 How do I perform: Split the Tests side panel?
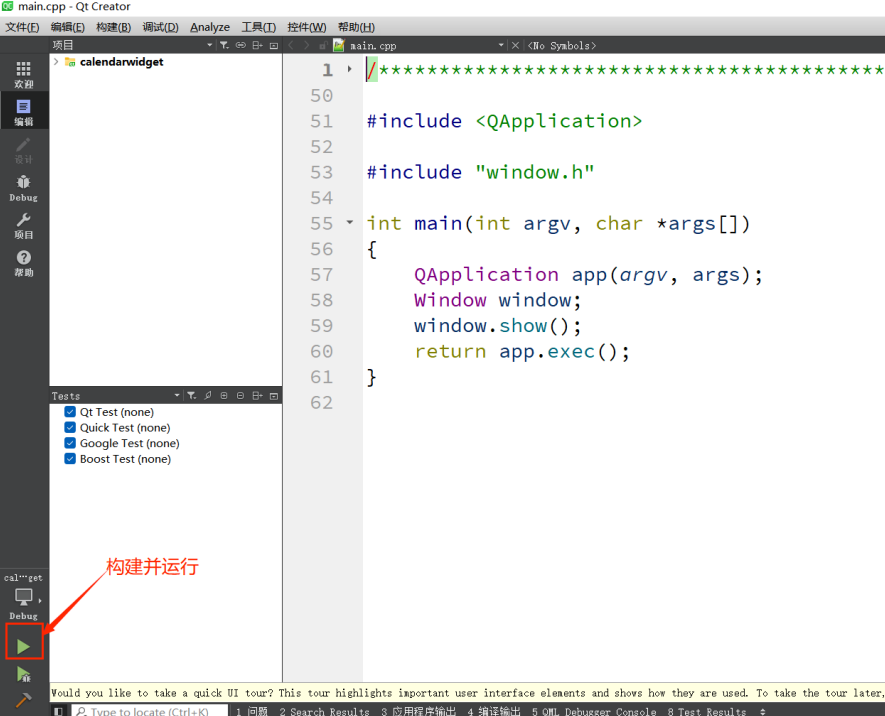257,396
